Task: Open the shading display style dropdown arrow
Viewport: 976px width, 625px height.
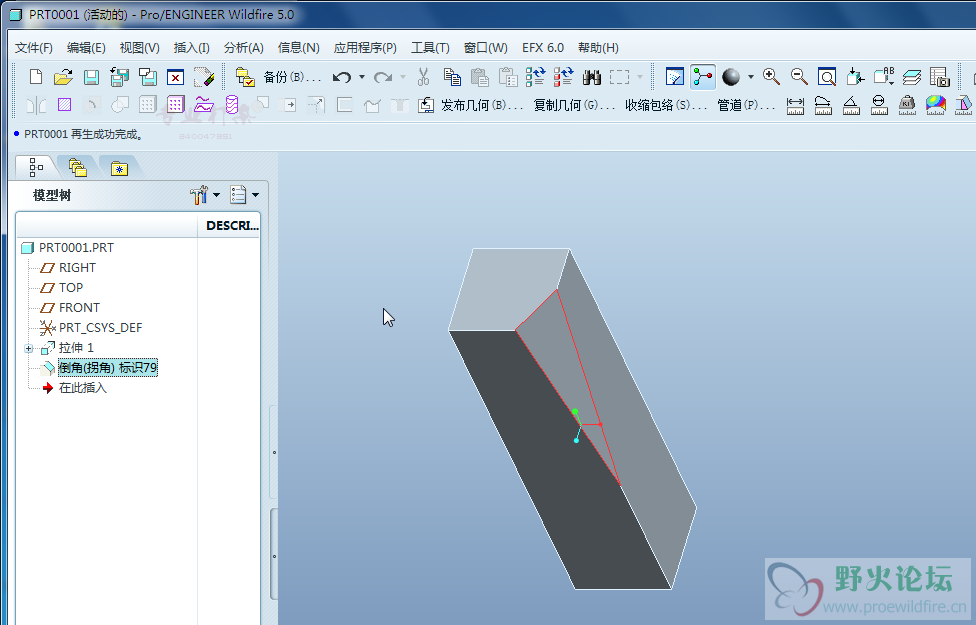Action: click(751, 77)
